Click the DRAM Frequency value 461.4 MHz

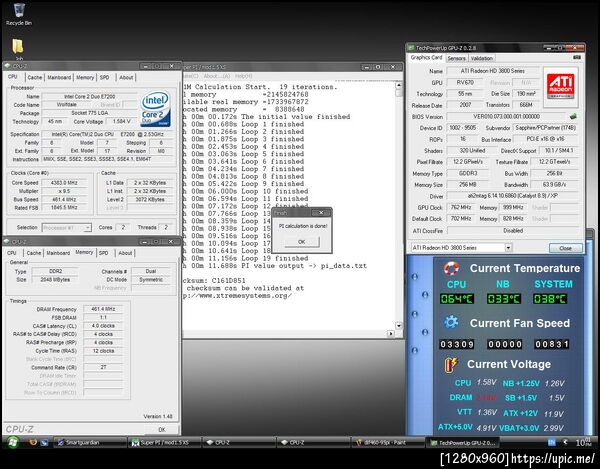pos(103,309)
